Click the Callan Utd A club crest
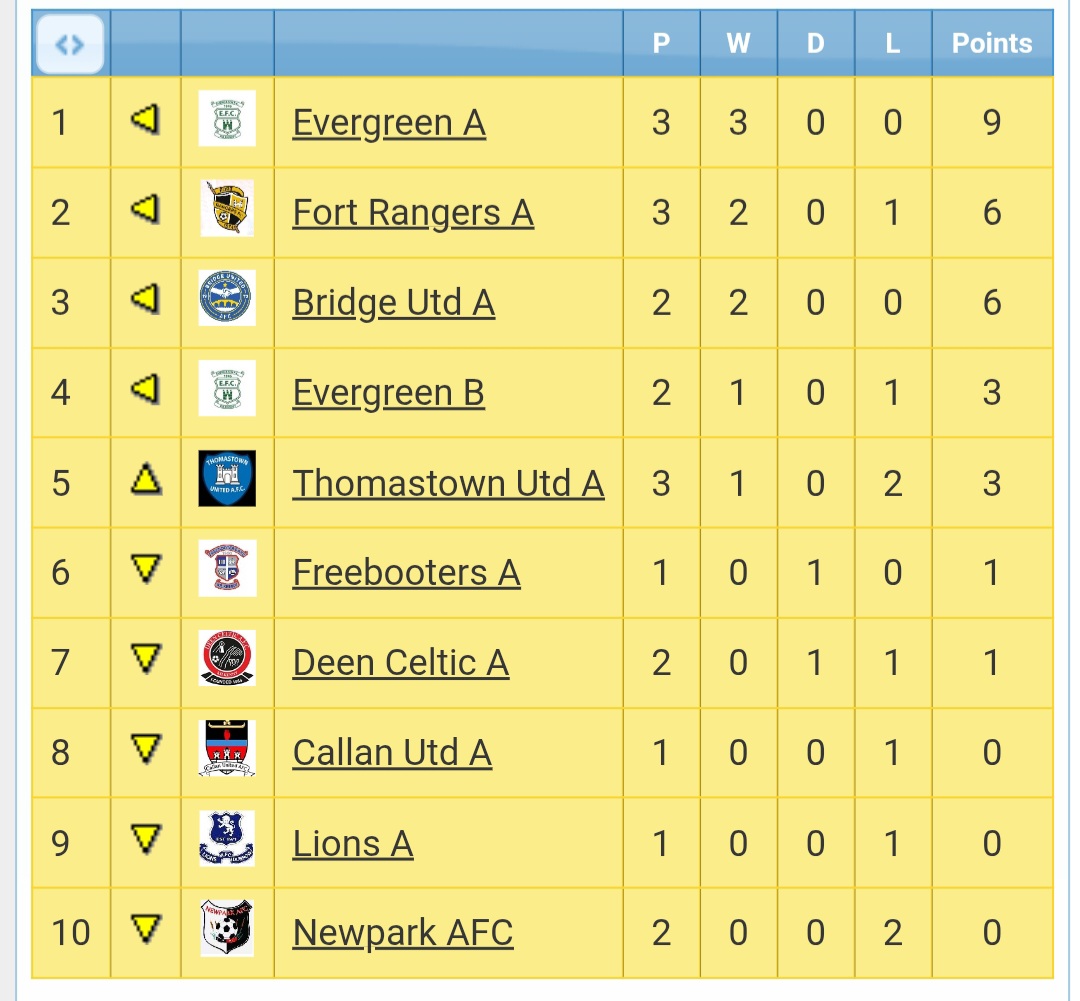Image resolution: width=1080 pixels, height=1001 pixels. coord(227,748)
